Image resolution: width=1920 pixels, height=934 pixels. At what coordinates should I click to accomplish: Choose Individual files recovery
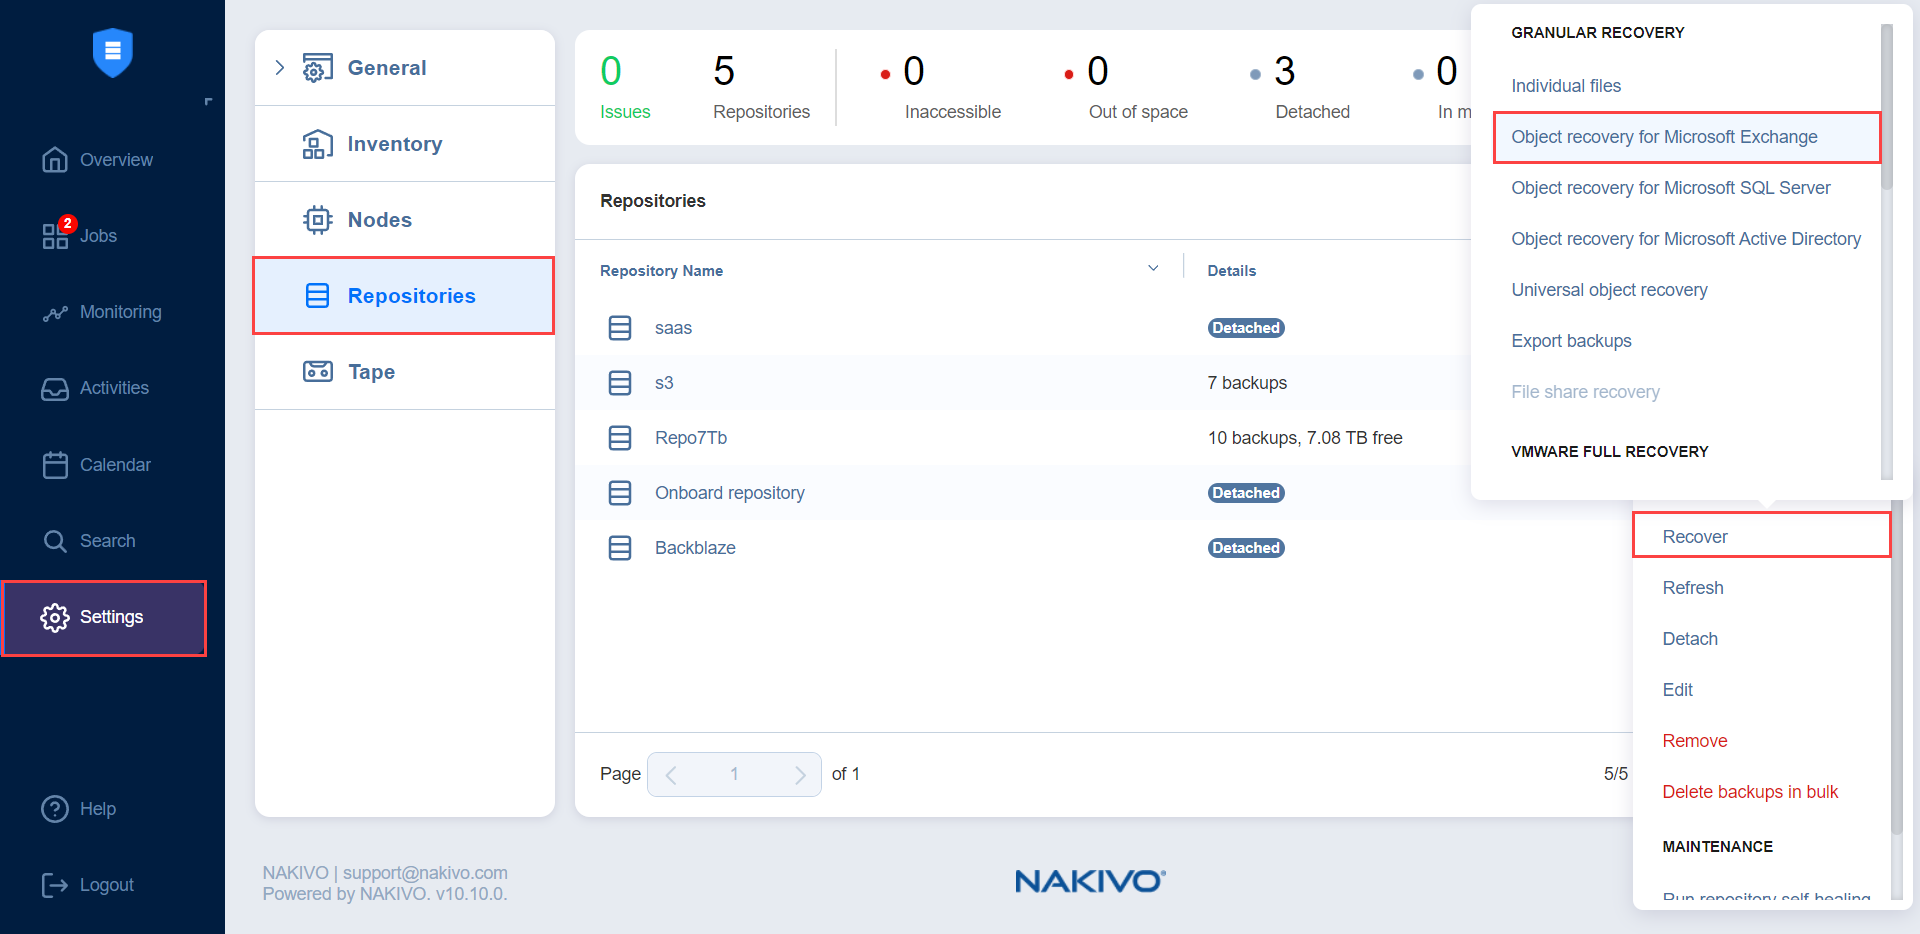pos(1566,86)
